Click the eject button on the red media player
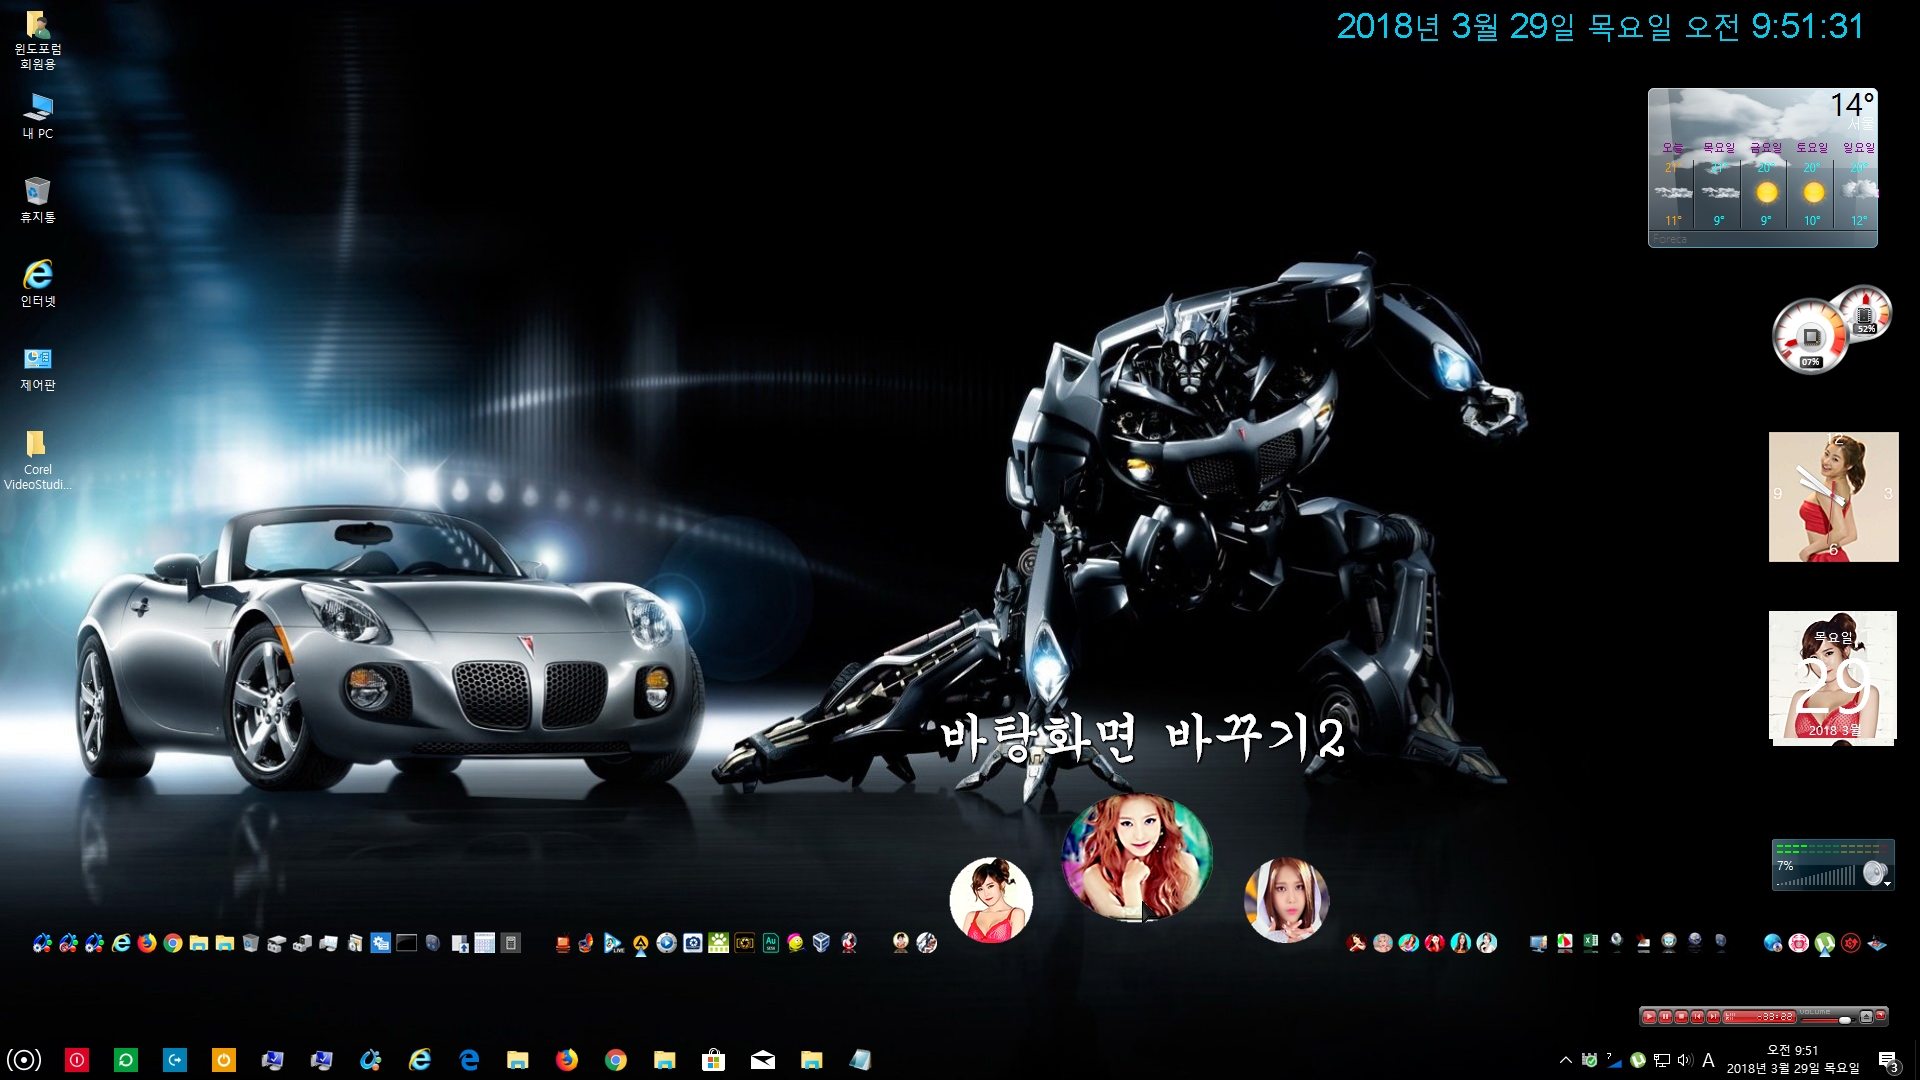Image resolution: width=1920 pixels, height=1080 pixels. click(x=1866, y=1017)
